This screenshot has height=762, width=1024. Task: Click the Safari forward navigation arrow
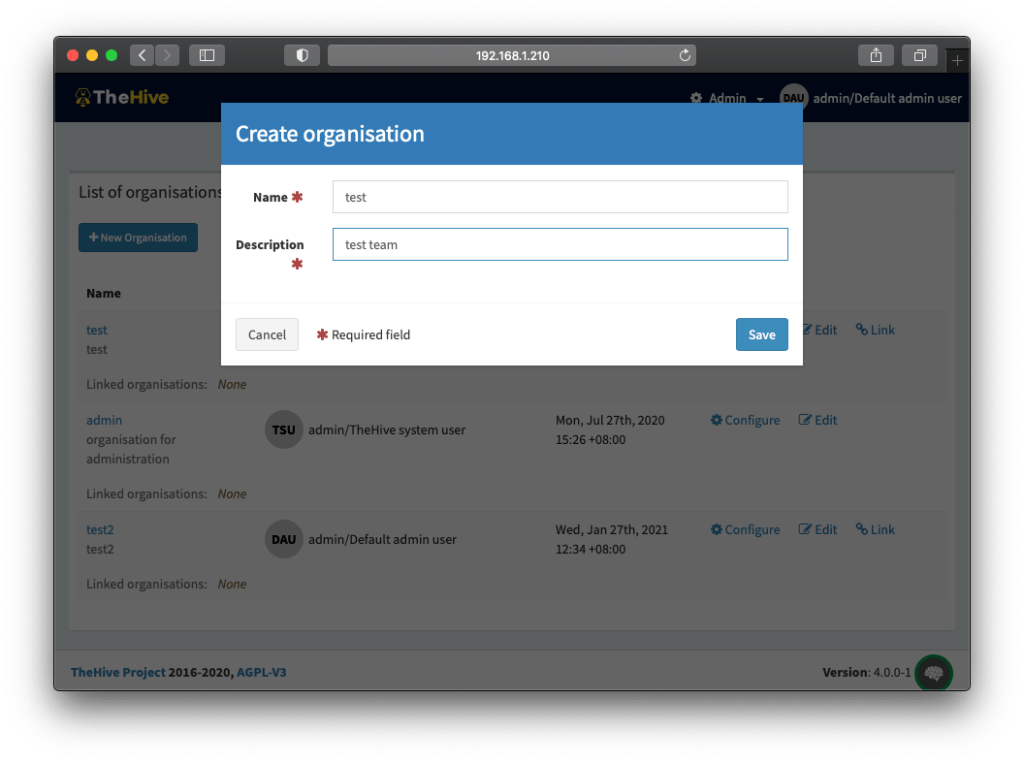click(167, 56)
